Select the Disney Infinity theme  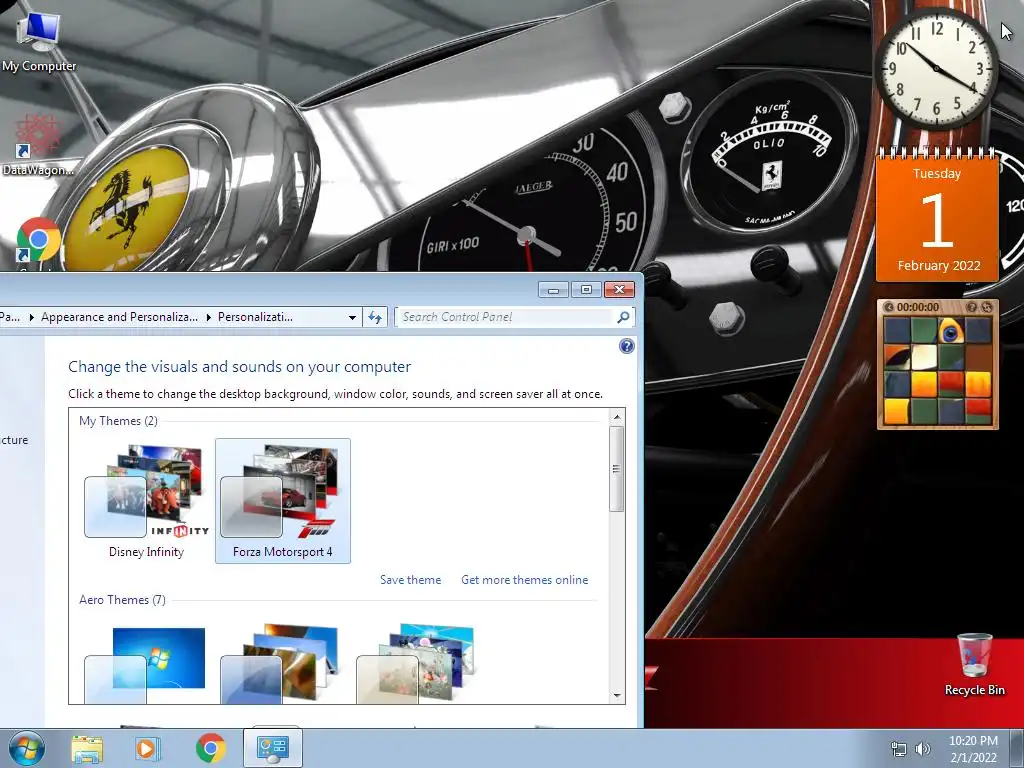[x=146, y=501]
